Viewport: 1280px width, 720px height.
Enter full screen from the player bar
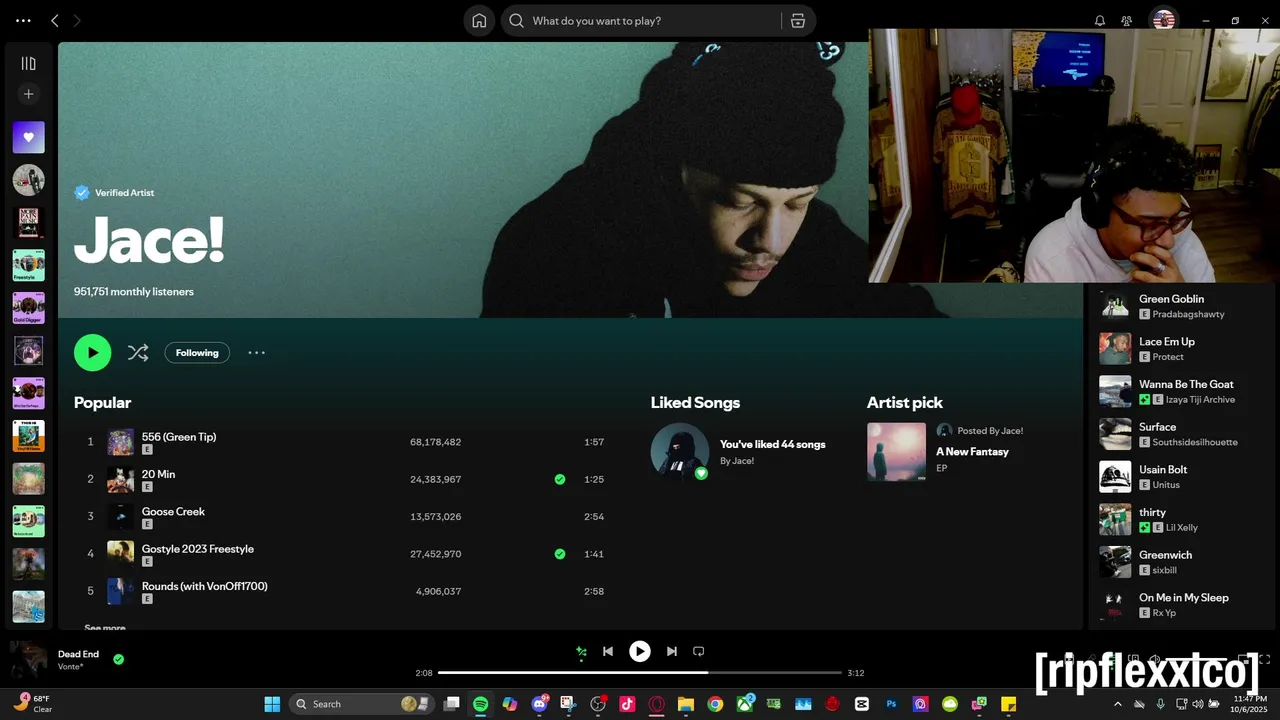[x=1264, y=659]
